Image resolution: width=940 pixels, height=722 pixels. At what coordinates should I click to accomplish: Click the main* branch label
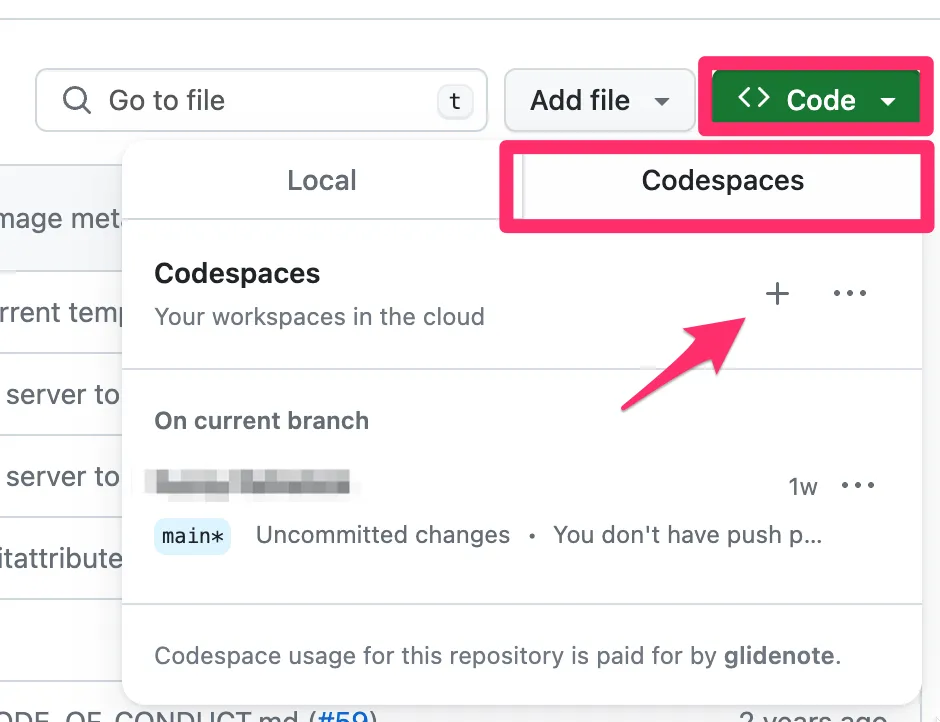pyautogui.click(x=192, y=536)
